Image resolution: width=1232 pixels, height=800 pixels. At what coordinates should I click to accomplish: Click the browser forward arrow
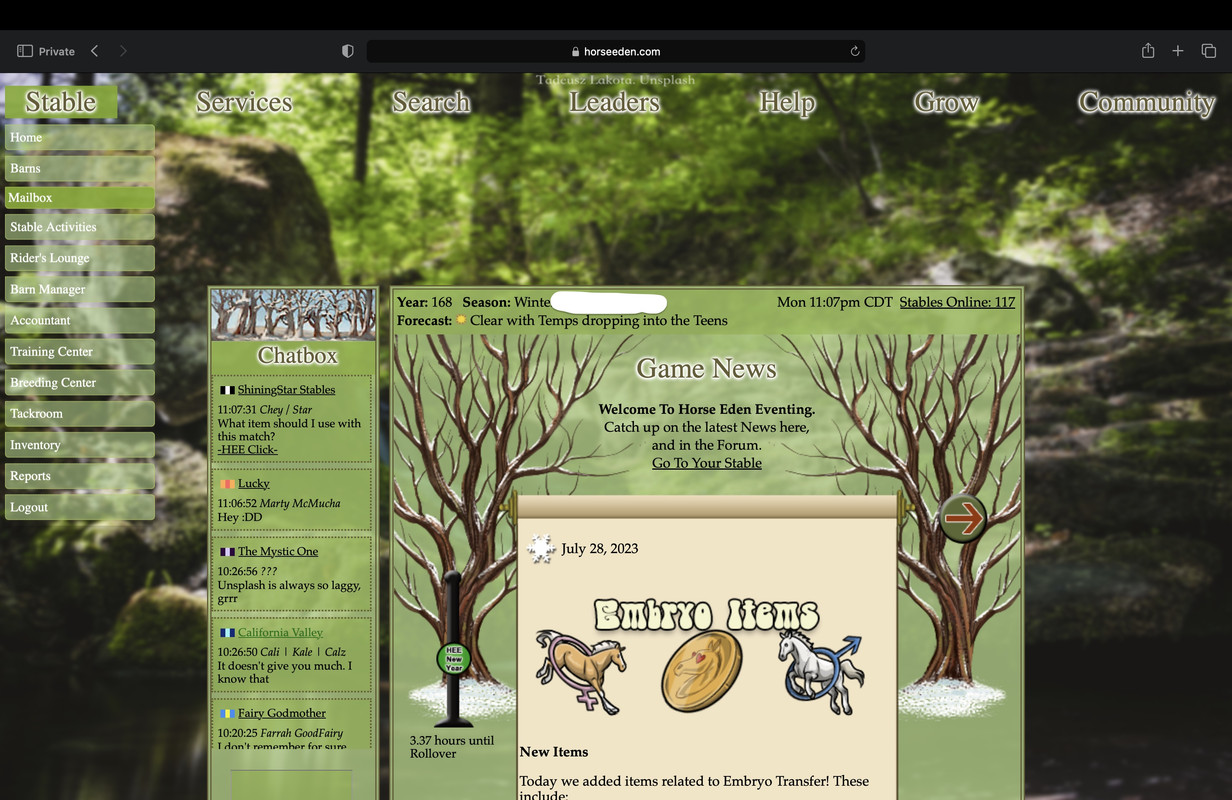pos(123,51)
